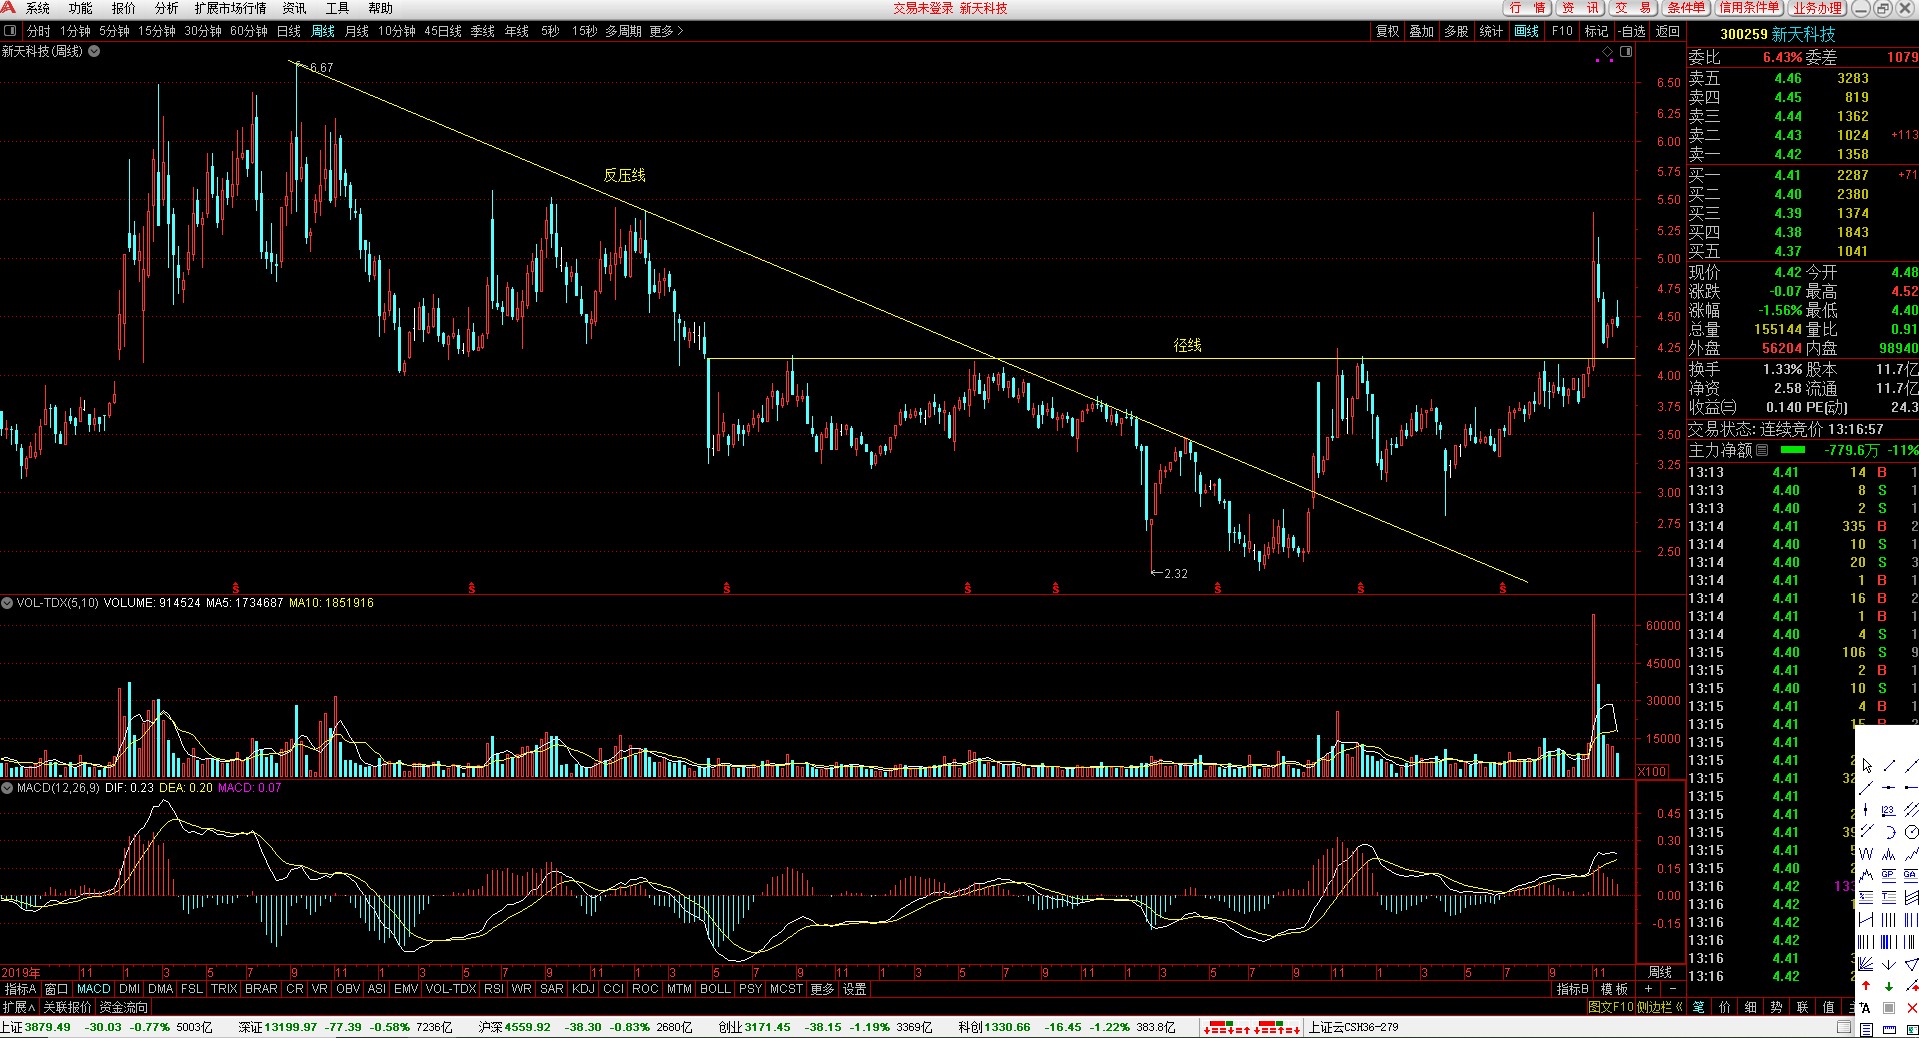Select the arrow pointer drawing tool
This screenshot has height=1038, width=1919.
1866,766
